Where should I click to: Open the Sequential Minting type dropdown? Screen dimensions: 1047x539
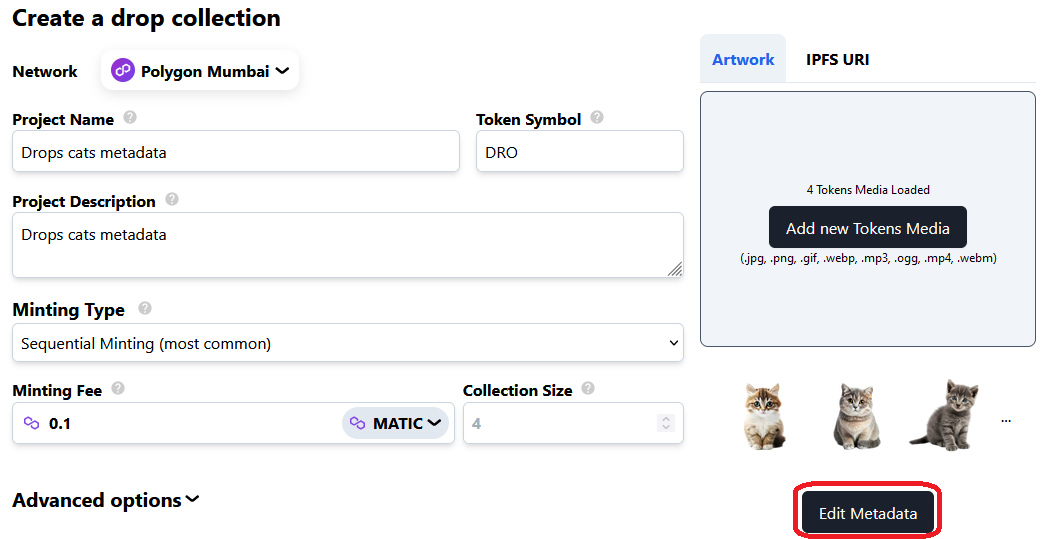tap(347, 343)
